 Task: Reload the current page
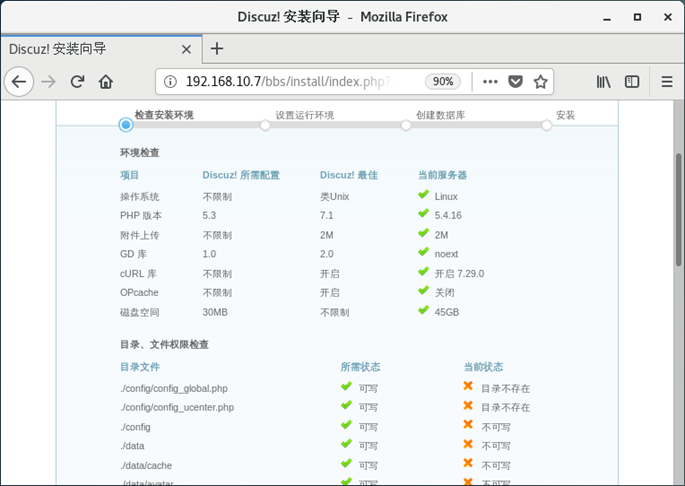(x=77, y=81)
